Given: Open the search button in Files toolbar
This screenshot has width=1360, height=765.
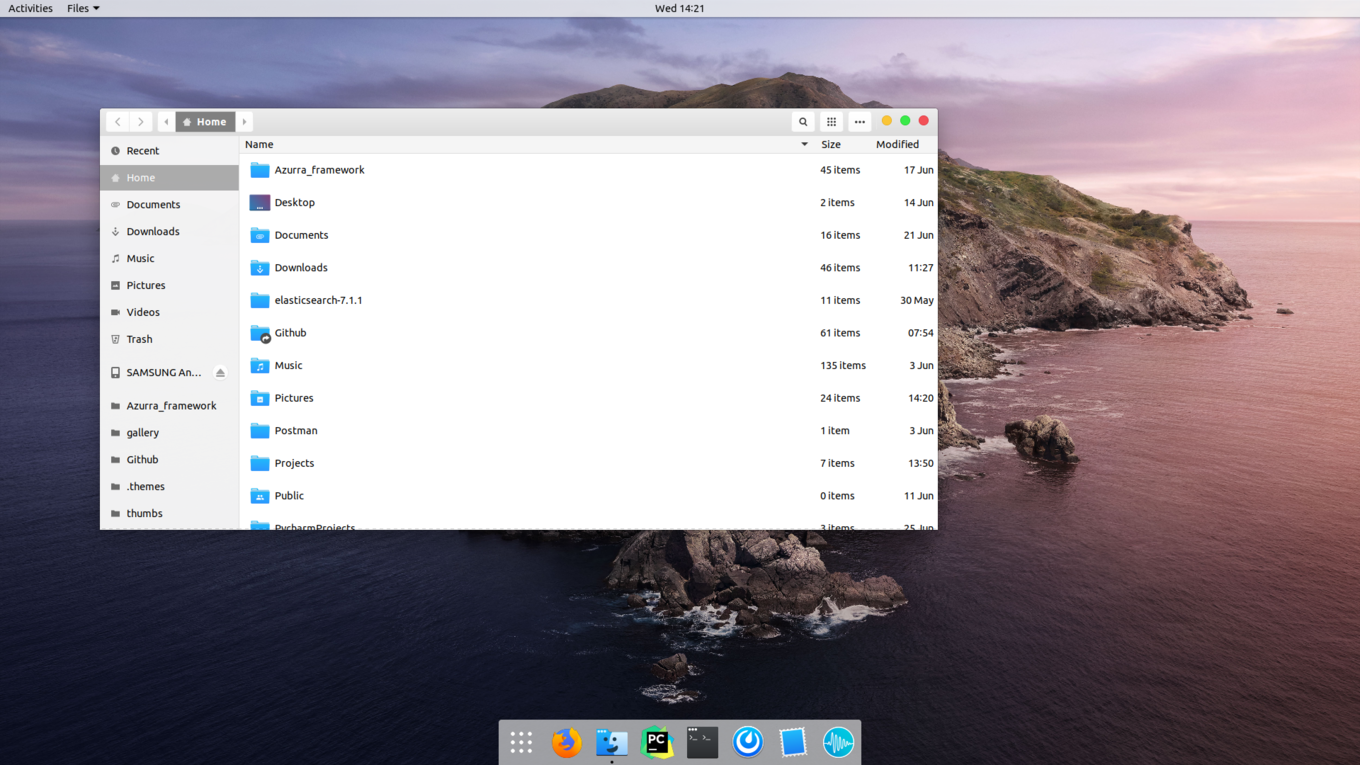Looking at the screenshot, I should pos(803,122).
